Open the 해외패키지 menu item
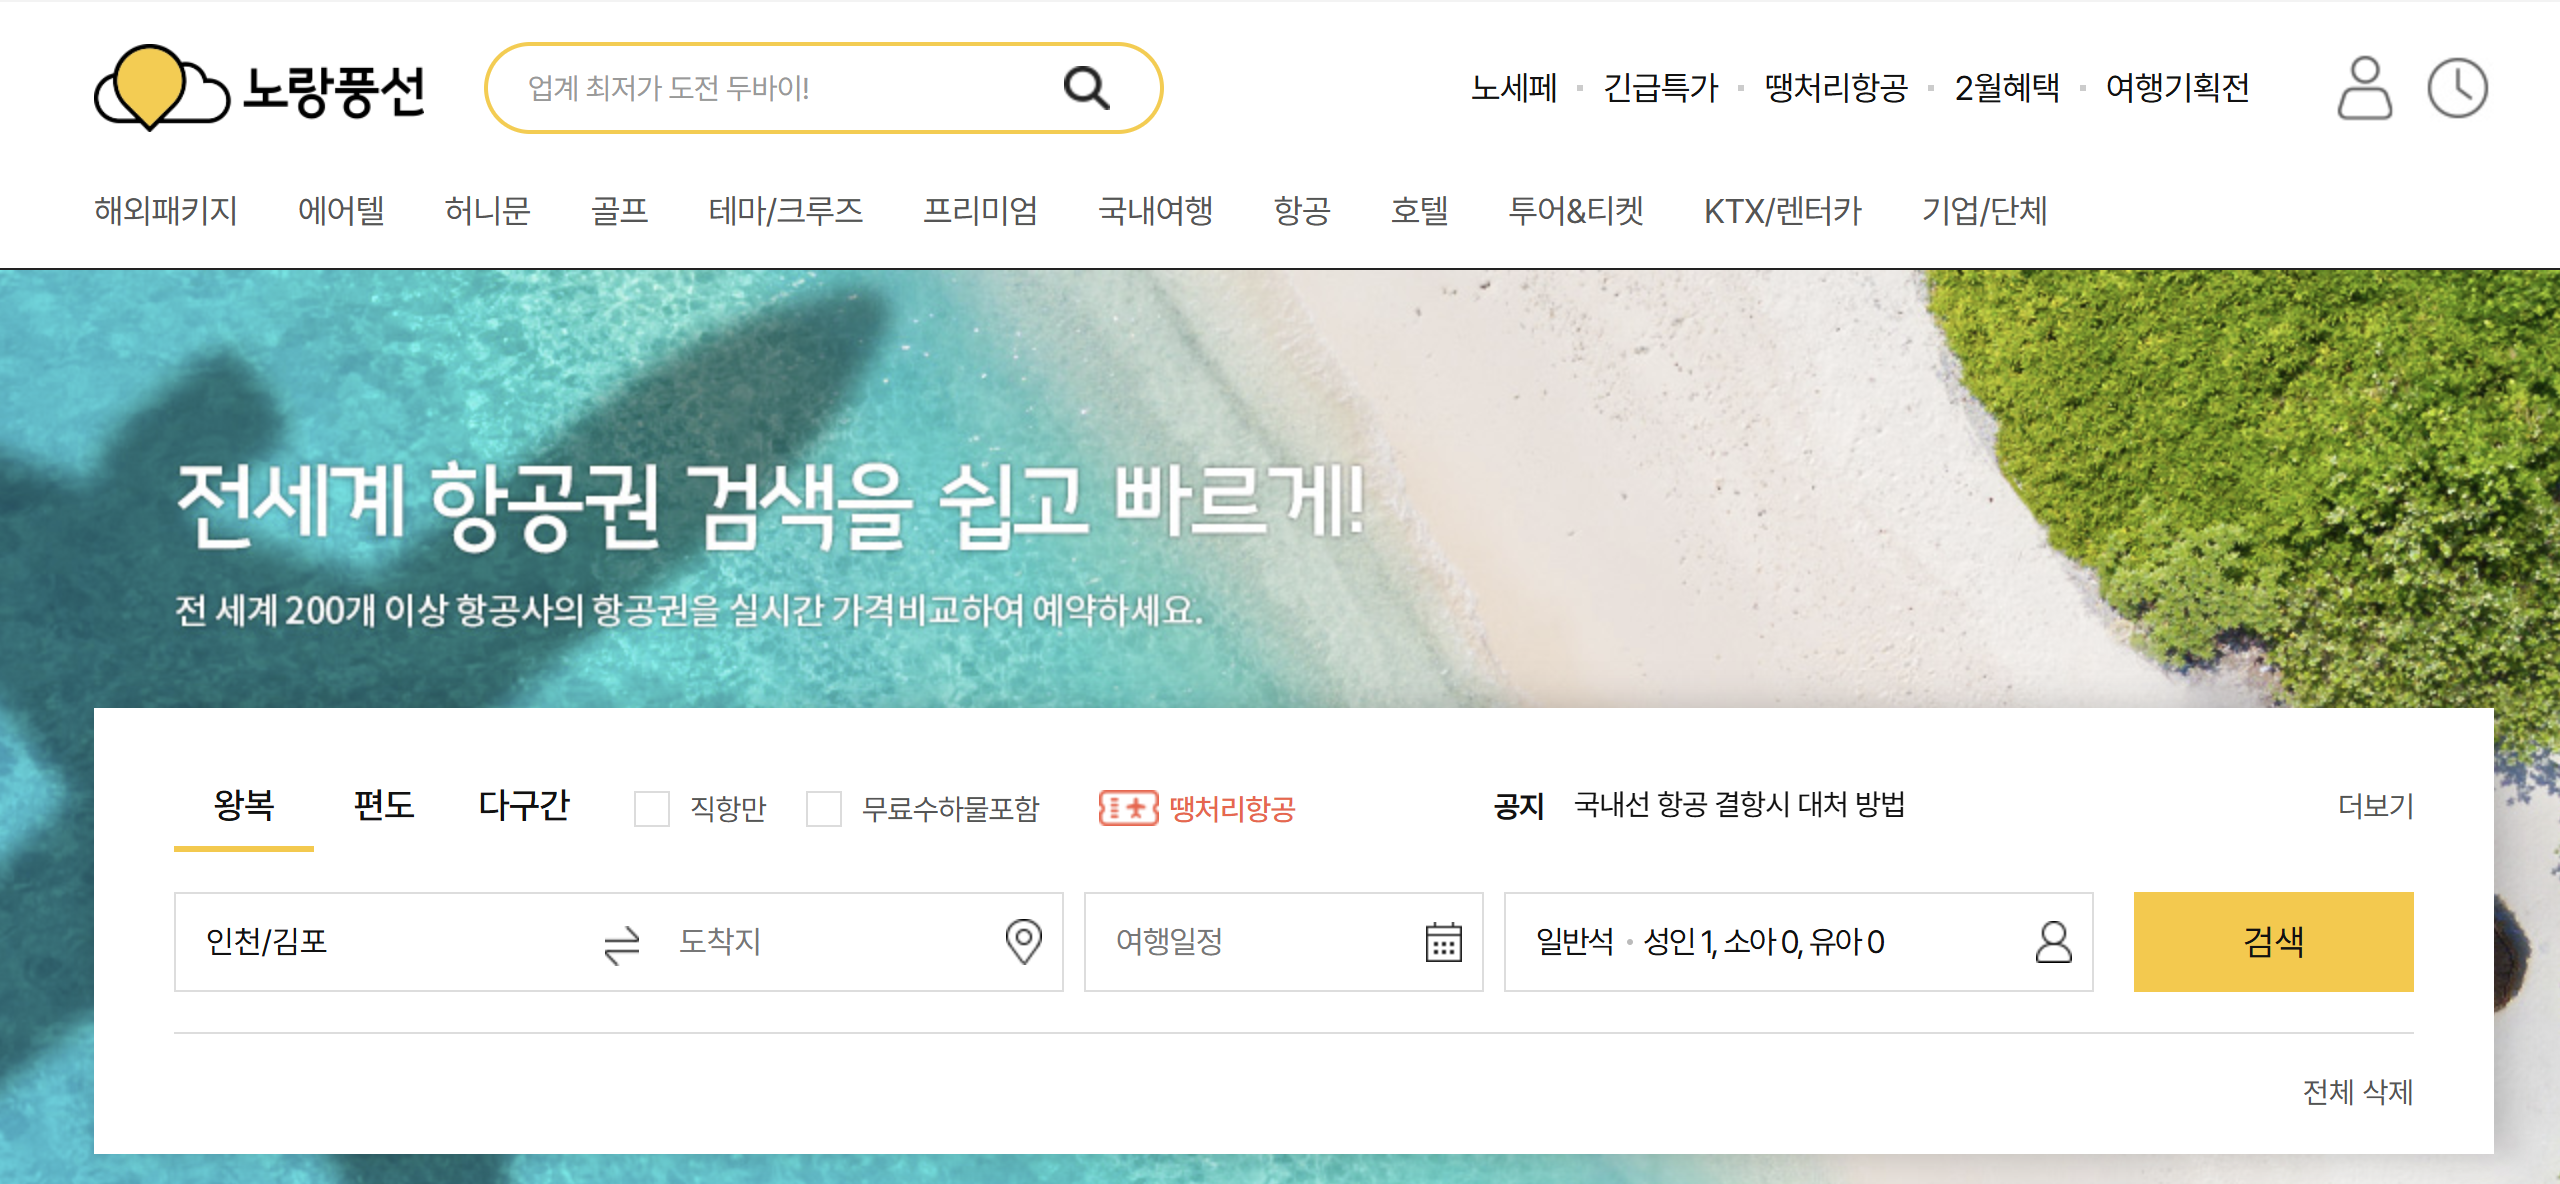This screenshot has width=2560, height=1184. pyautogui.click(x=166, y=211)
